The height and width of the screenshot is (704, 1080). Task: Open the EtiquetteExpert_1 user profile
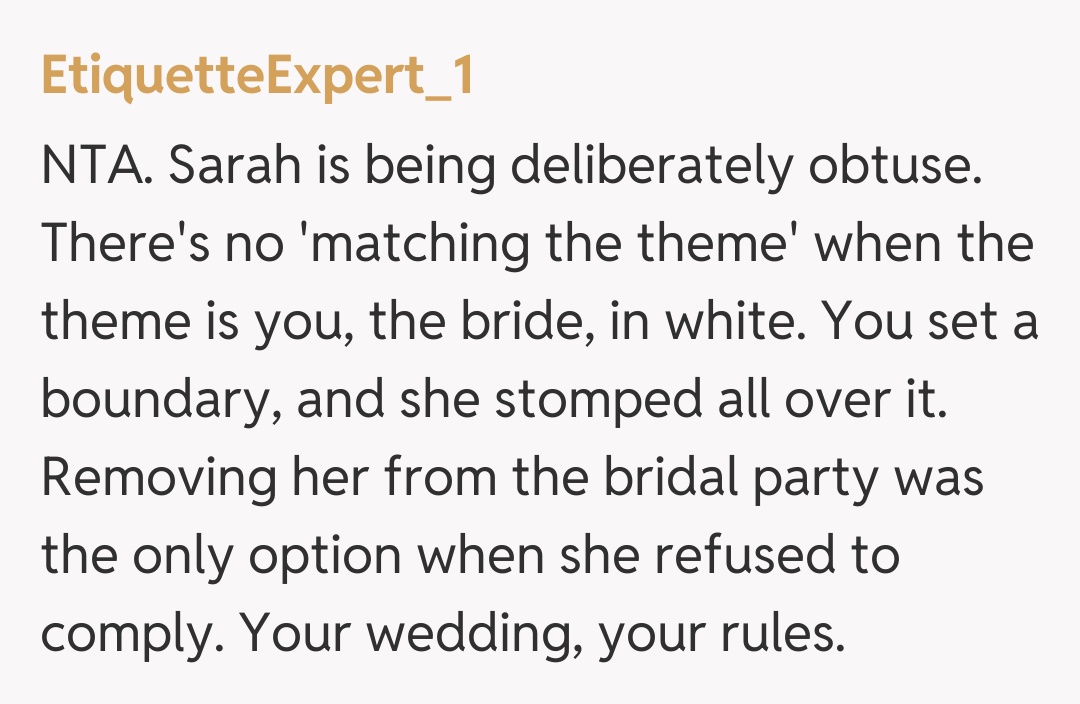(257, 78)
